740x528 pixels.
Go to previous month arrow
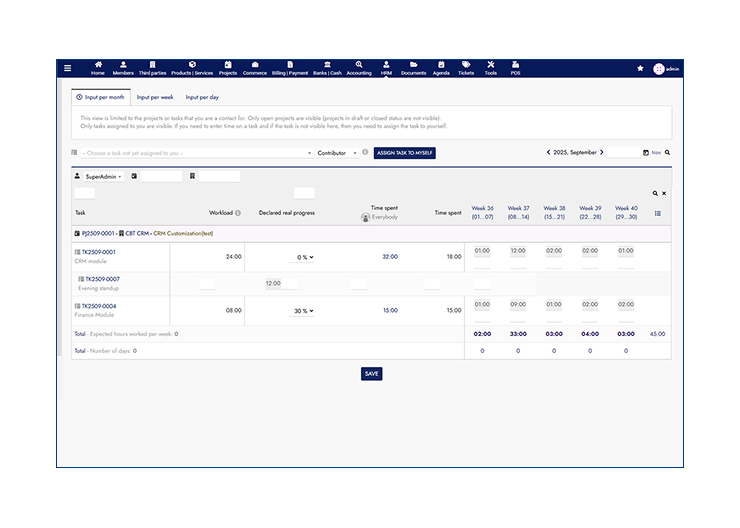pyautogui.click(x=549, y=152)
